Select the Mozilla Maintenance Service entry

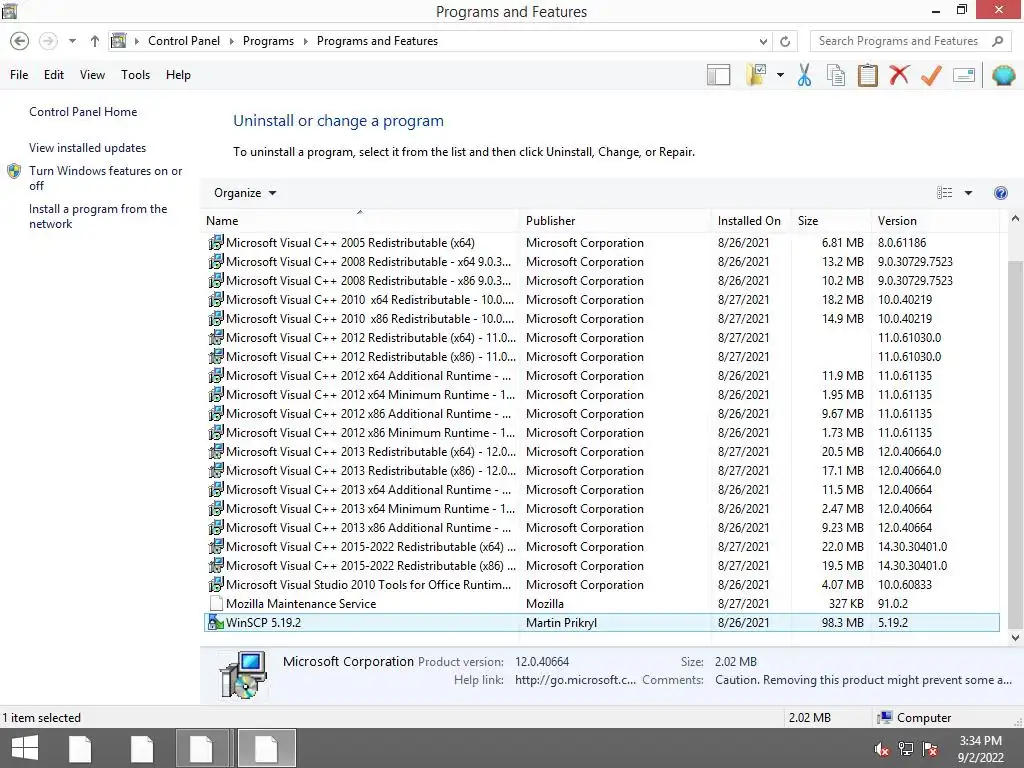(x=601, y=603)
